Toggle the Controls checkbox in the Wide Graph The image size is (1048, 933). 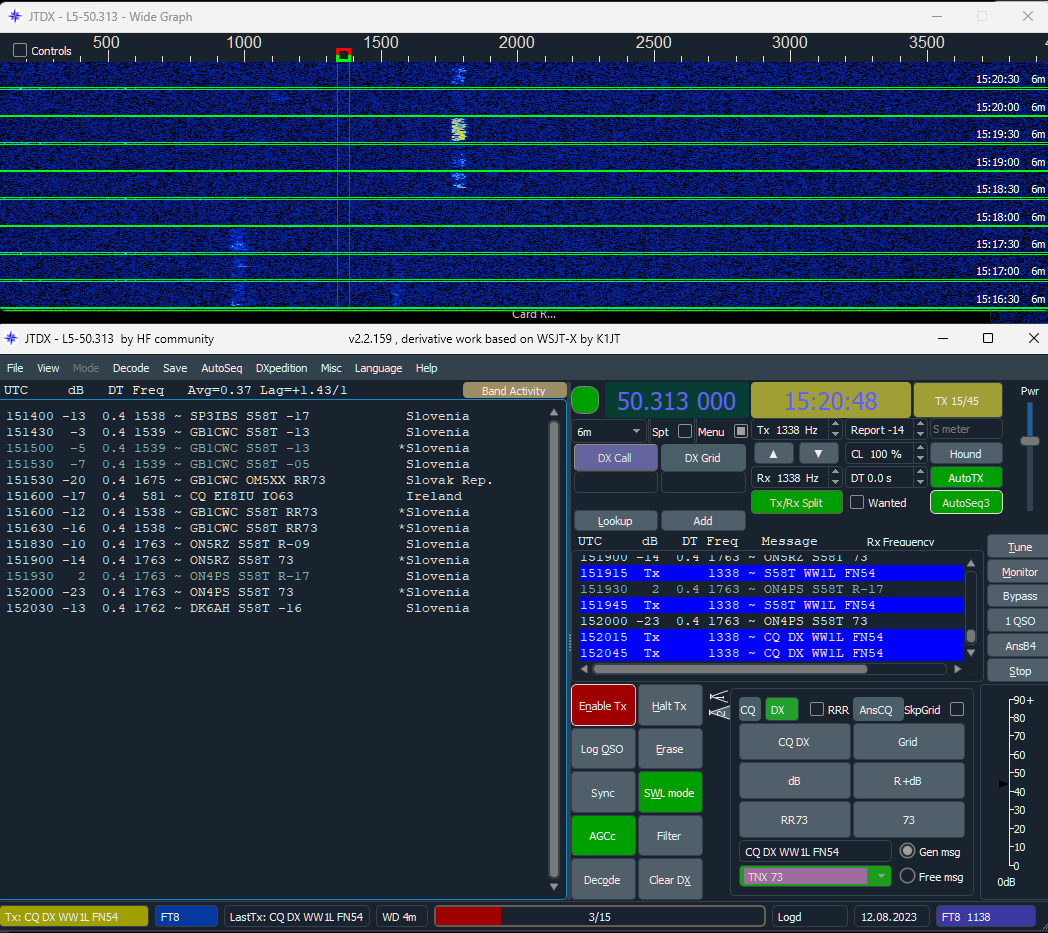(20, 50)
